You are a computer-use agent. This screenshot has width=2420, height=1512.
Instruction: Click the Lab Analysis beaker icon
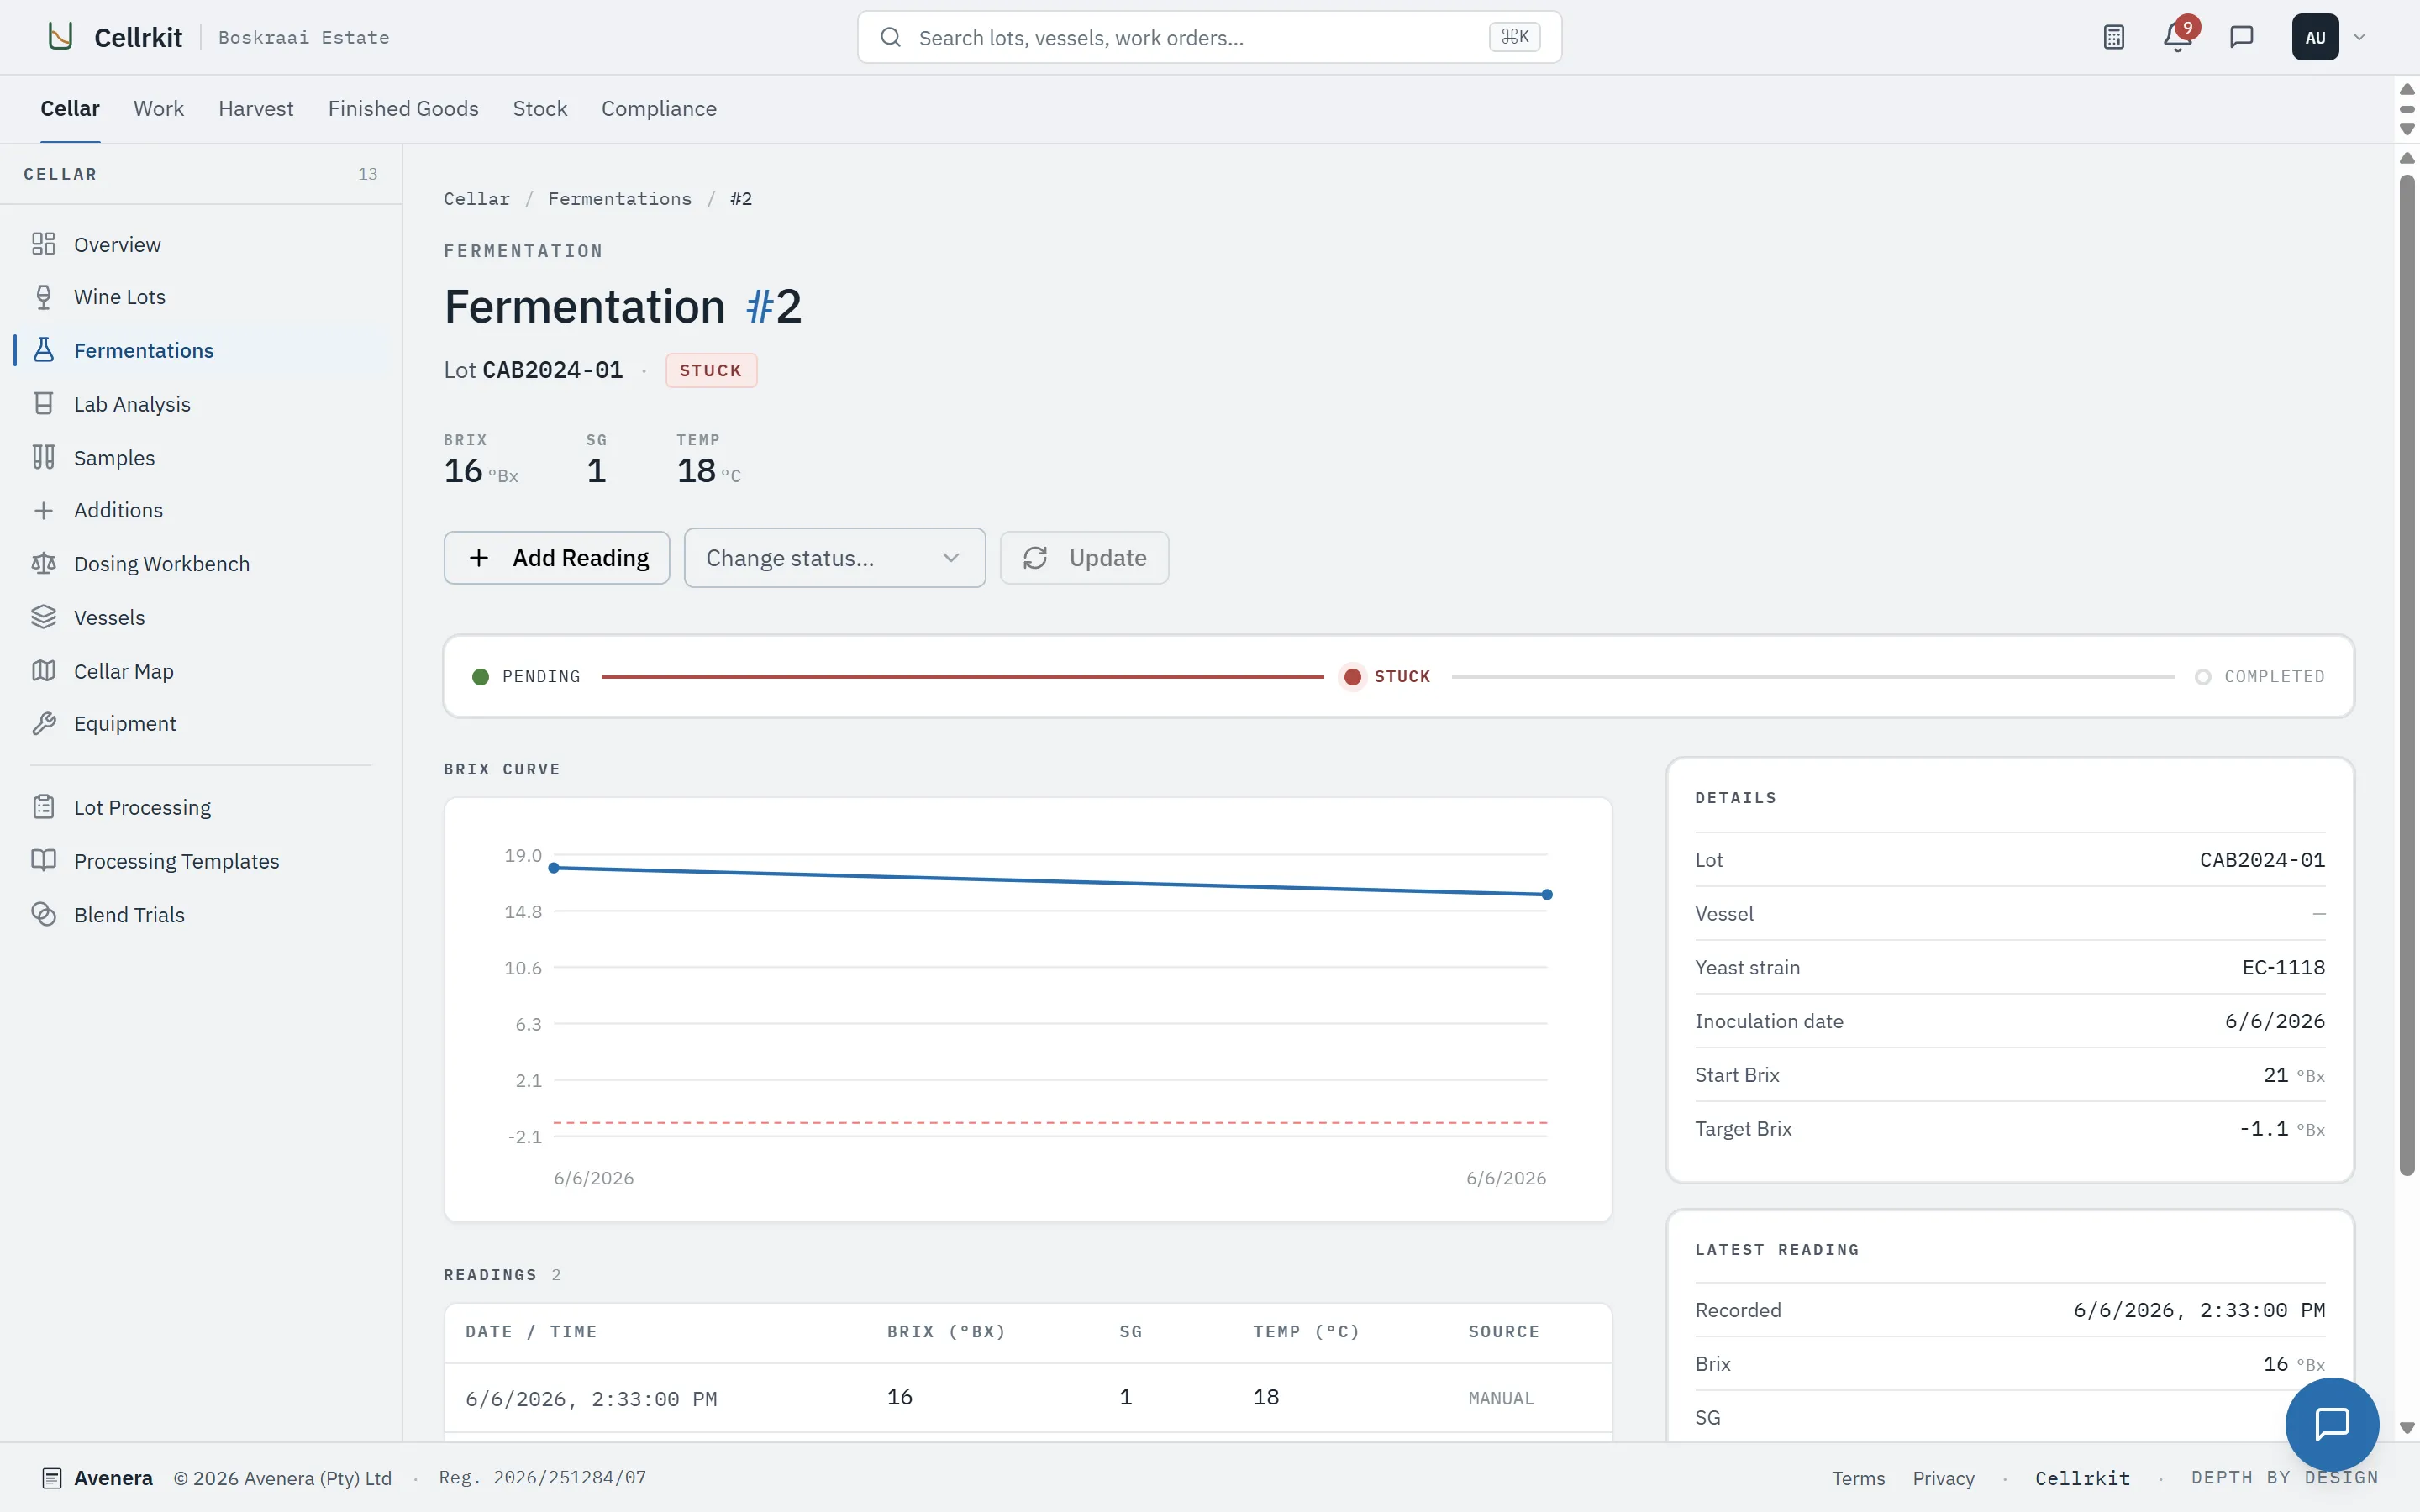43,404
